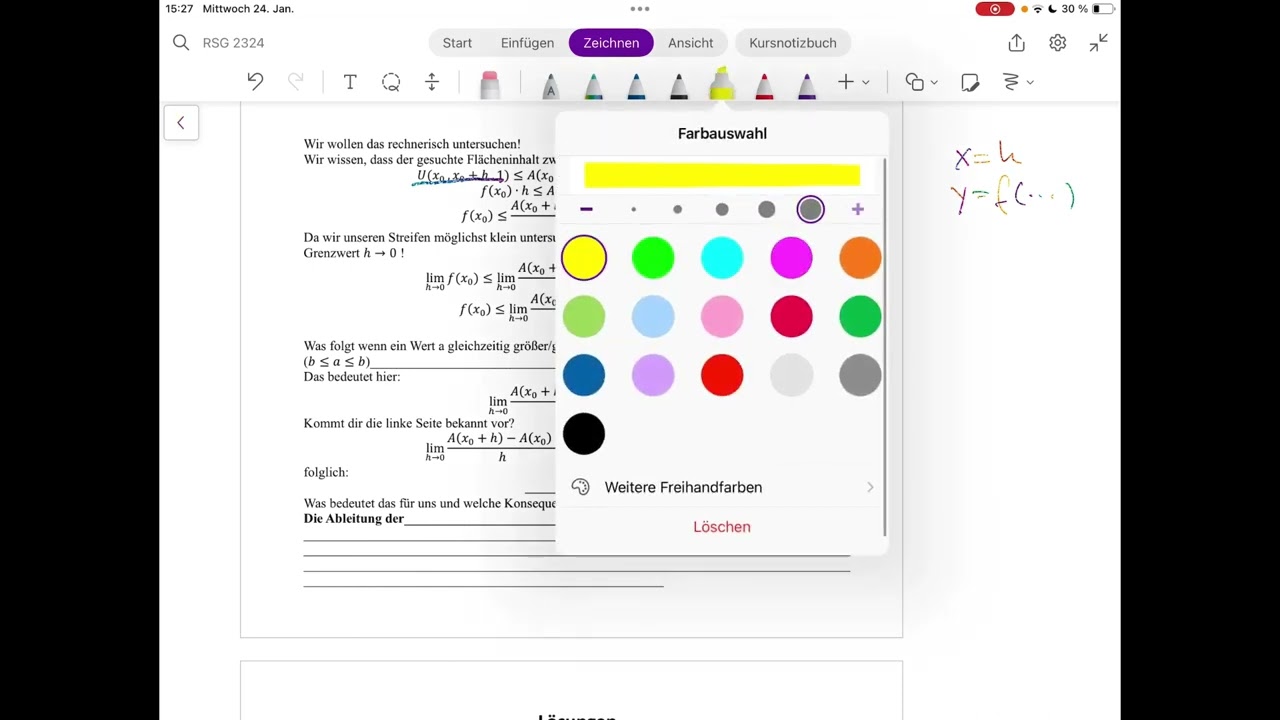Select the pink Eraser tool

(489, 84)
